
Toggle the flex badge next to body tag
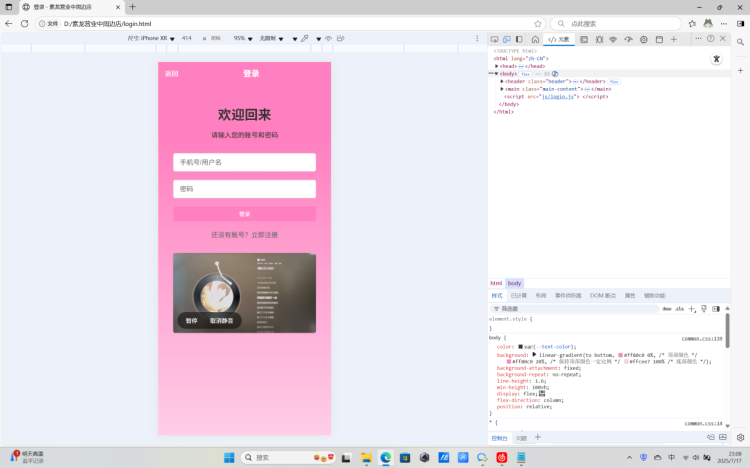point(525,74)
